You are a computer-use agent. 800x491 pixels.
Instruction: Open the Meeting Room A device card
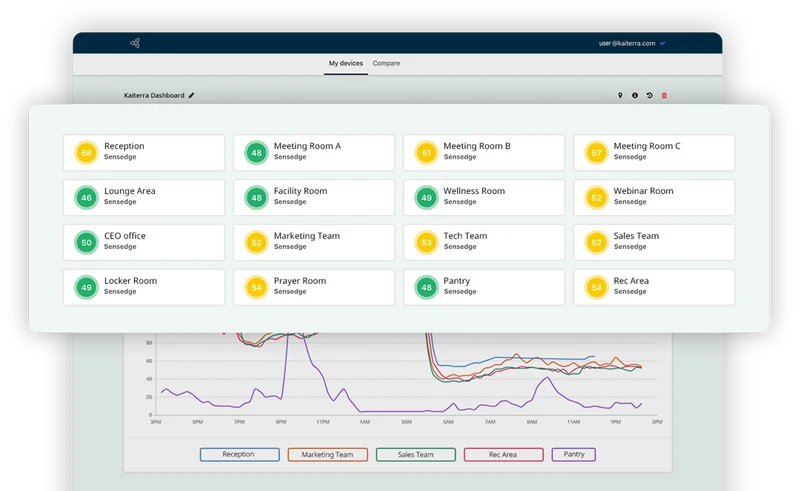[x=314, y=153]
